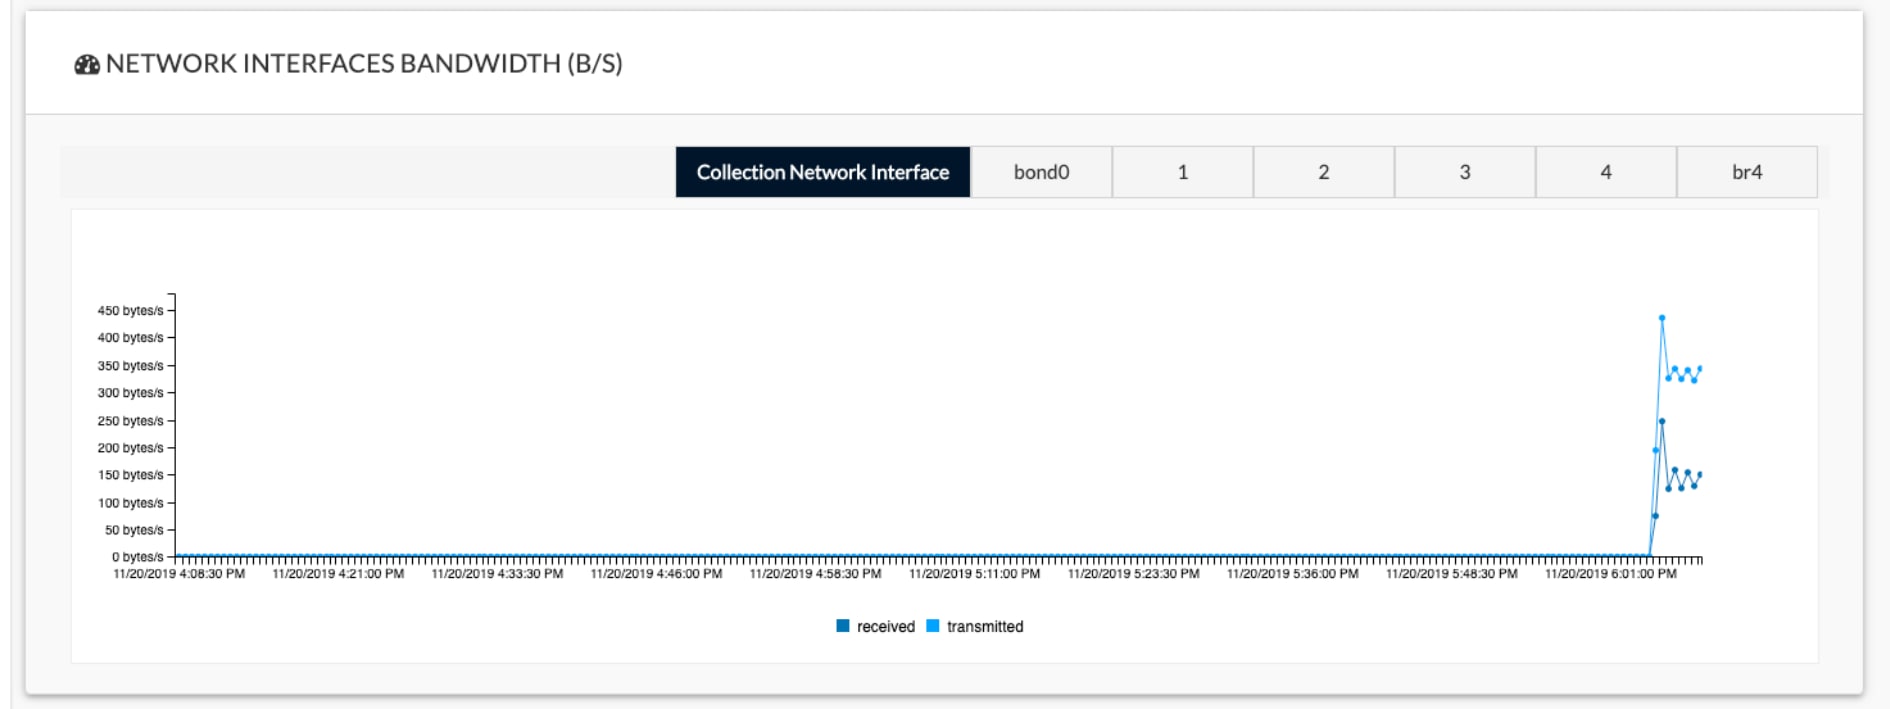Image resolution: width=1890 pixels, height=709 pixels.
Task: Click the 11/20/2019 5:36:00 PM axis label
Action: [1292, 574]
